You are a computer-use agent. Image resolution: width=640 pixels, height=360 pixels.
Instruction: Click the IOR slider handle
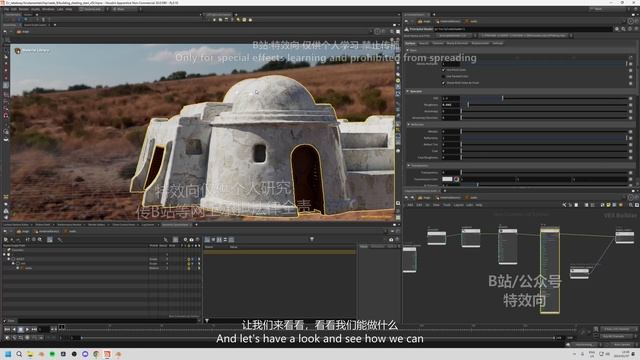(x=502, y=98)
